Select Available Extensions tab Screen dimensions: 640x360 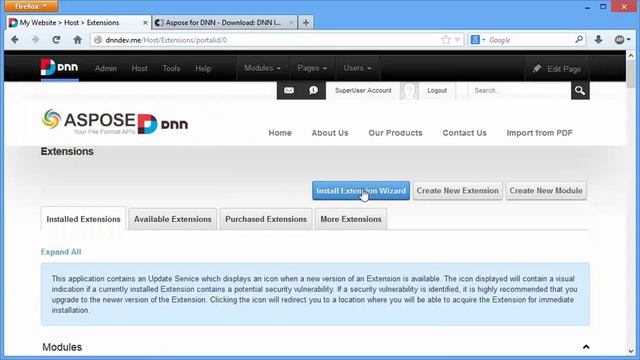[173, 219]
